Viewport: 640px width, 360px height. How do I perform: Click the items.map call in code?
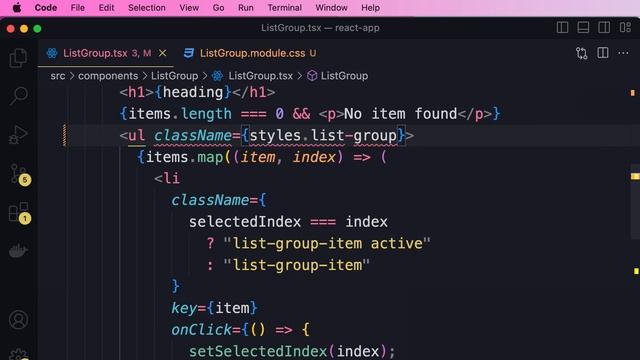click(x=184, y=157)
